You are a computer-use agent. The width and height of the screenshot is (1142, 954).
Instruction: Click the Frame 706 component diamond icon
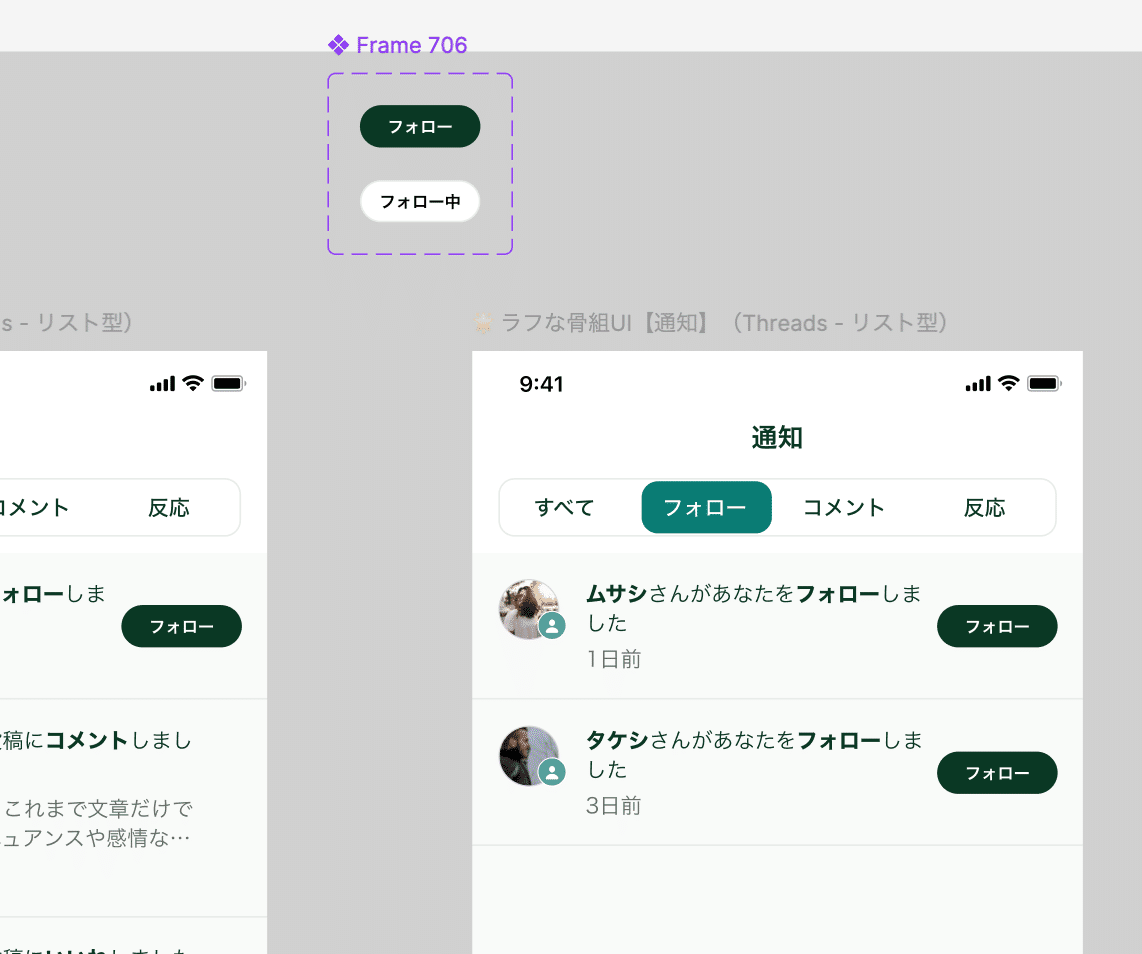point(338,45)
